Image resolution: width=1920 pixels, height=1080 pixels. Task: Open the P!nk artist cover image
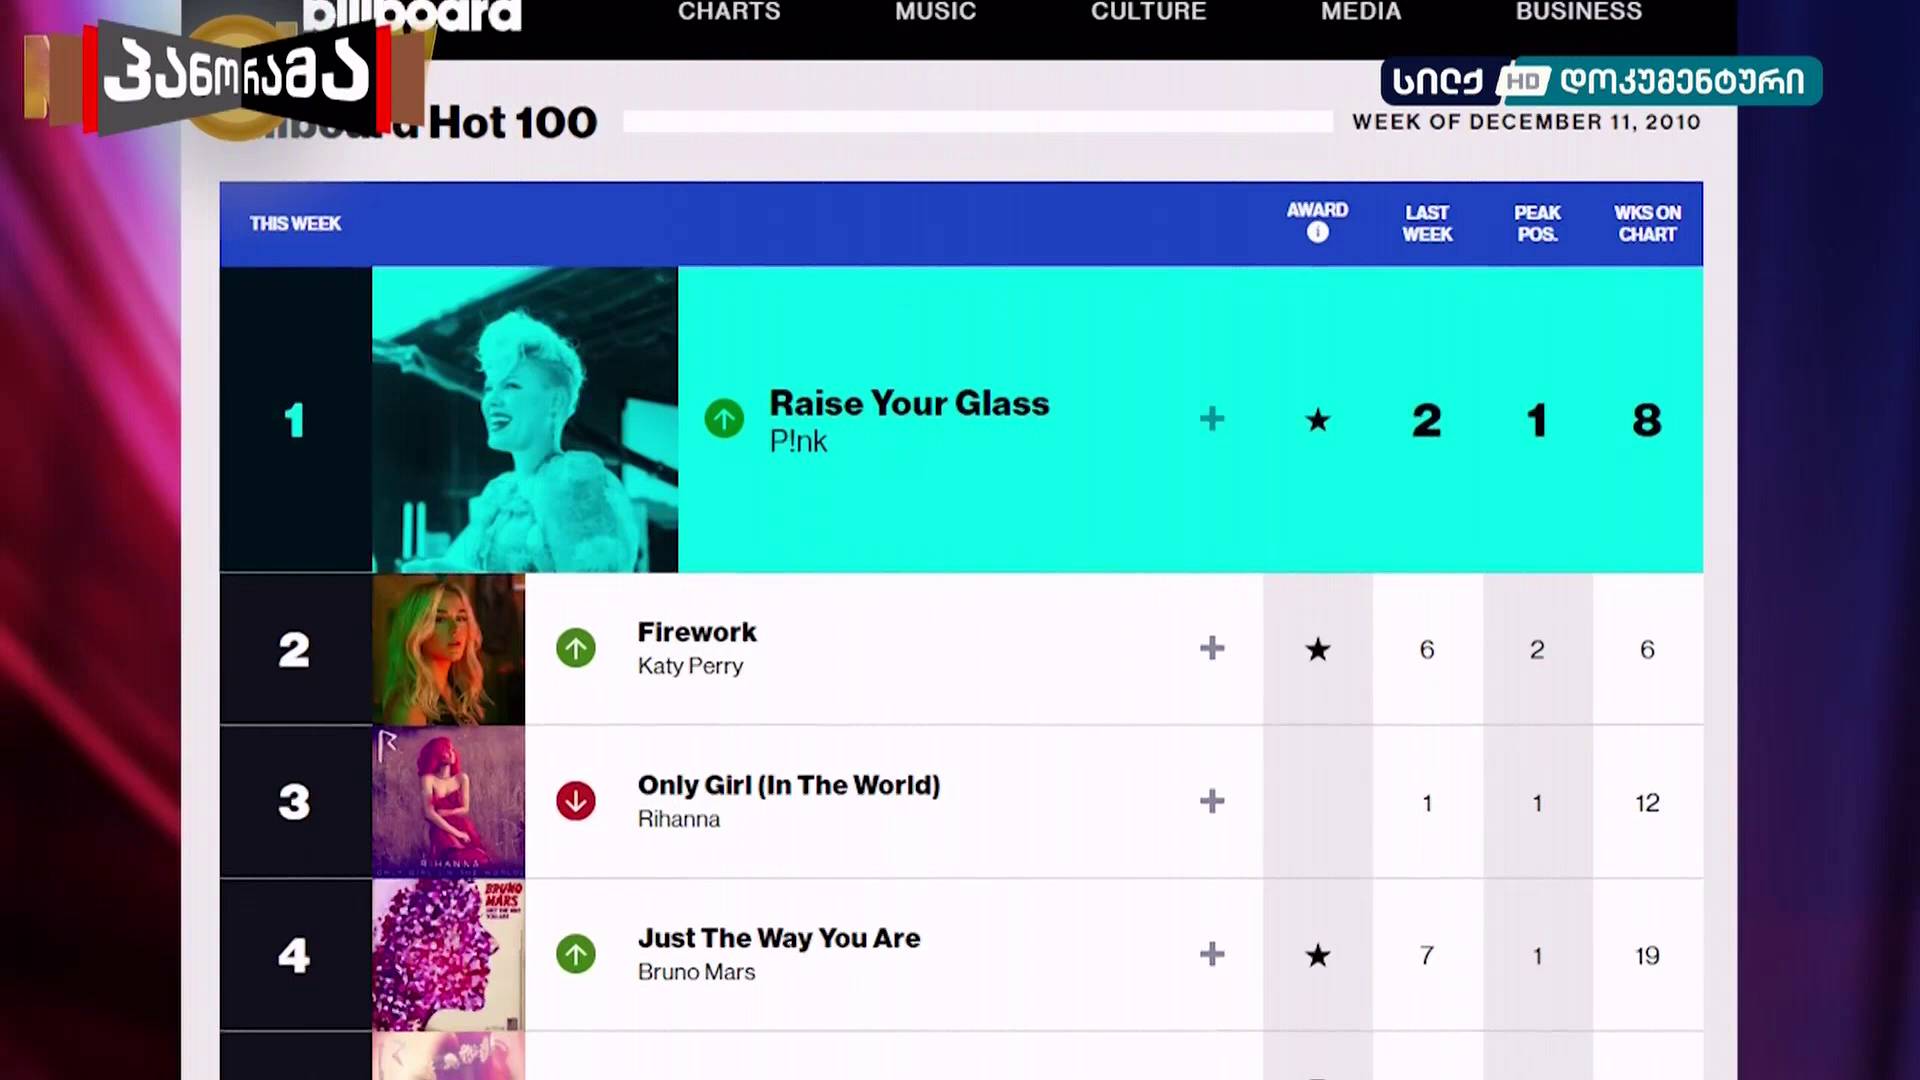coord(525,419)
